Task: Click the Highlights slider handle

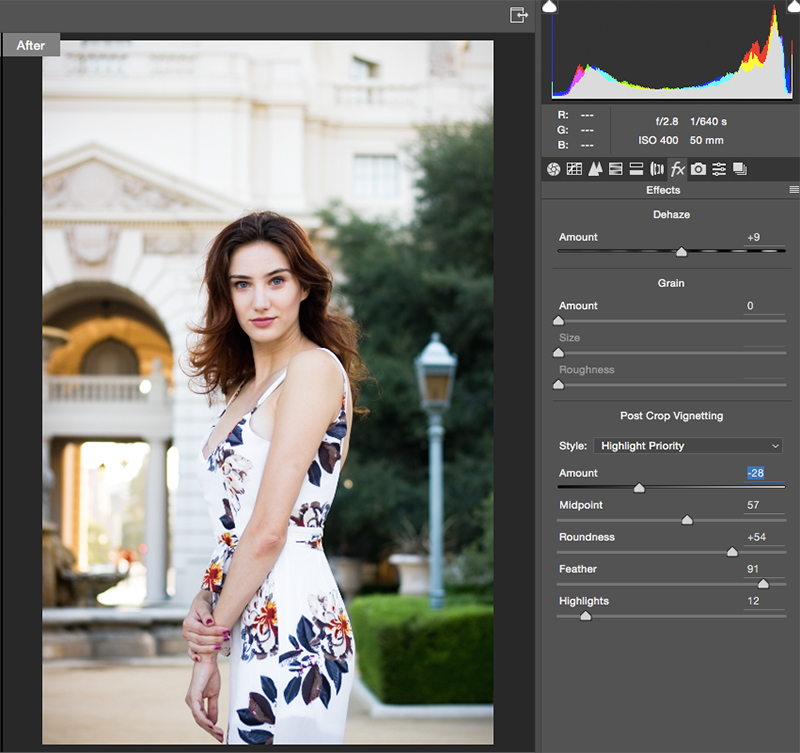Action: point(586,616)
